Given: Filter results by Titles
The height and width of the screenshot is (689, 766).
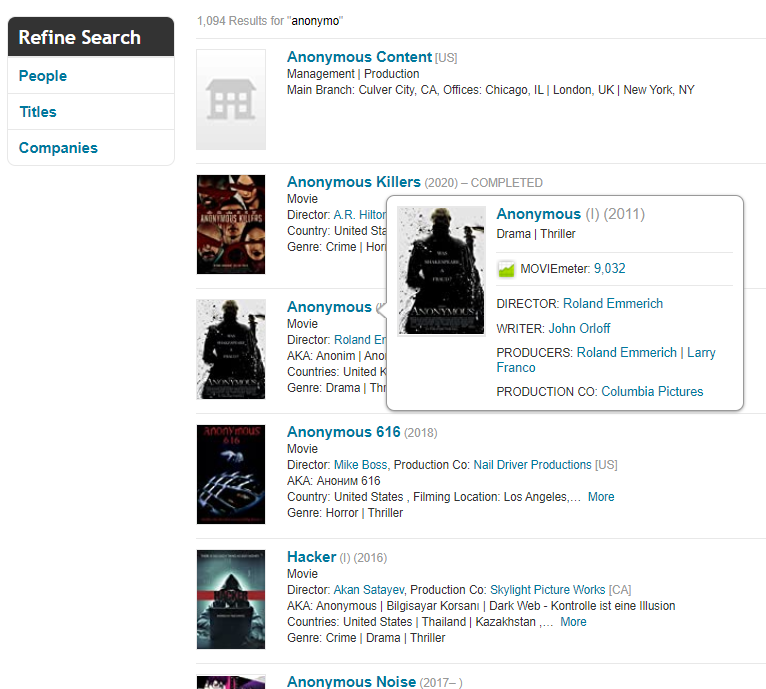Looking at the screenshot, I should click(38, 112).
